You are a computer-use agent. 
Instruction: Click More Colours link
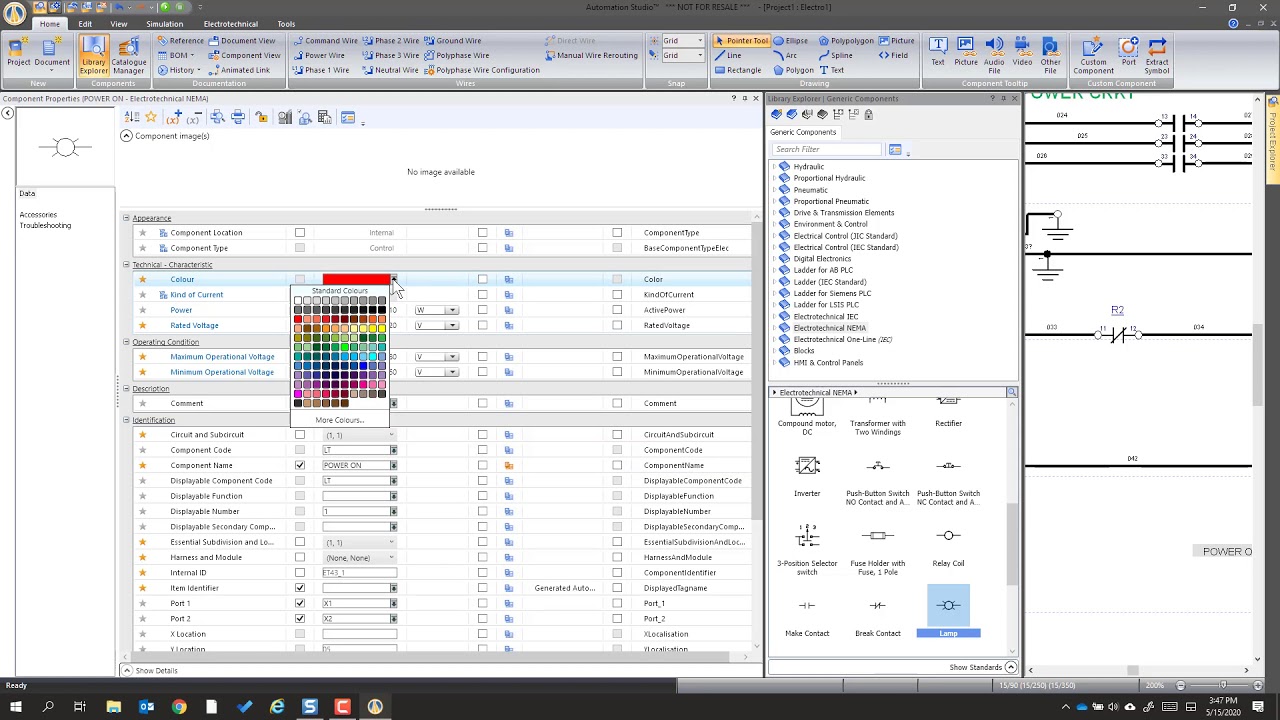[340, 420]
